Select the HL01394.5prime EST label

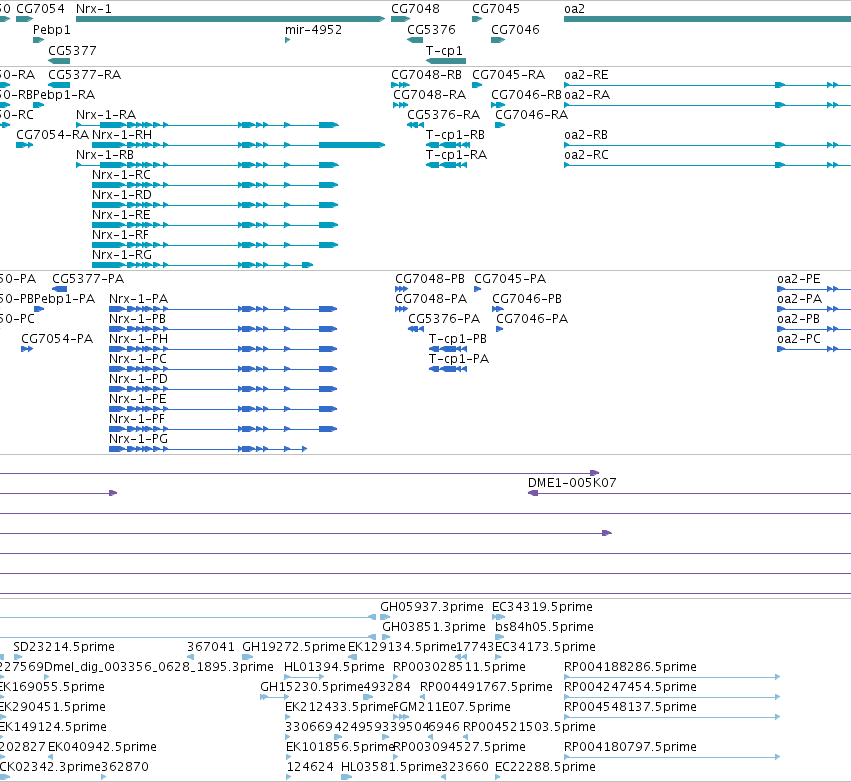pos(334,667)
